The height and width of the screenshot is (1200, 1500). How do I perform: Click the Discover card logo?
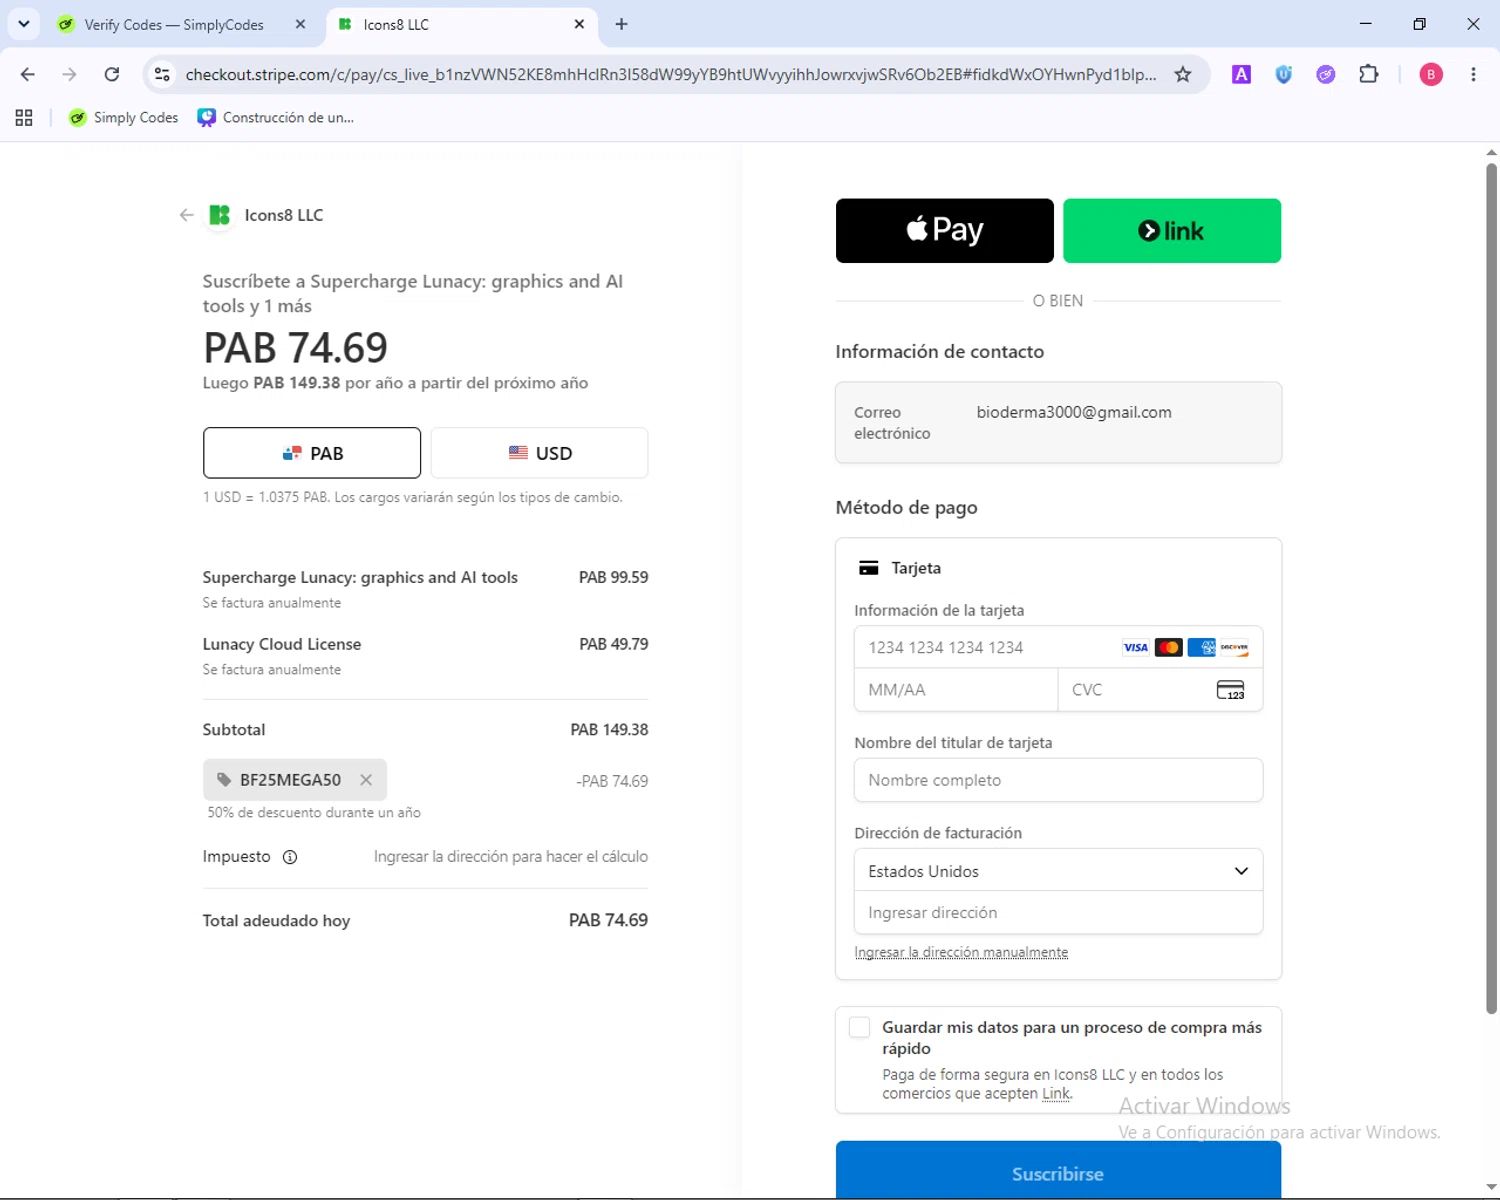(1234, 647)
